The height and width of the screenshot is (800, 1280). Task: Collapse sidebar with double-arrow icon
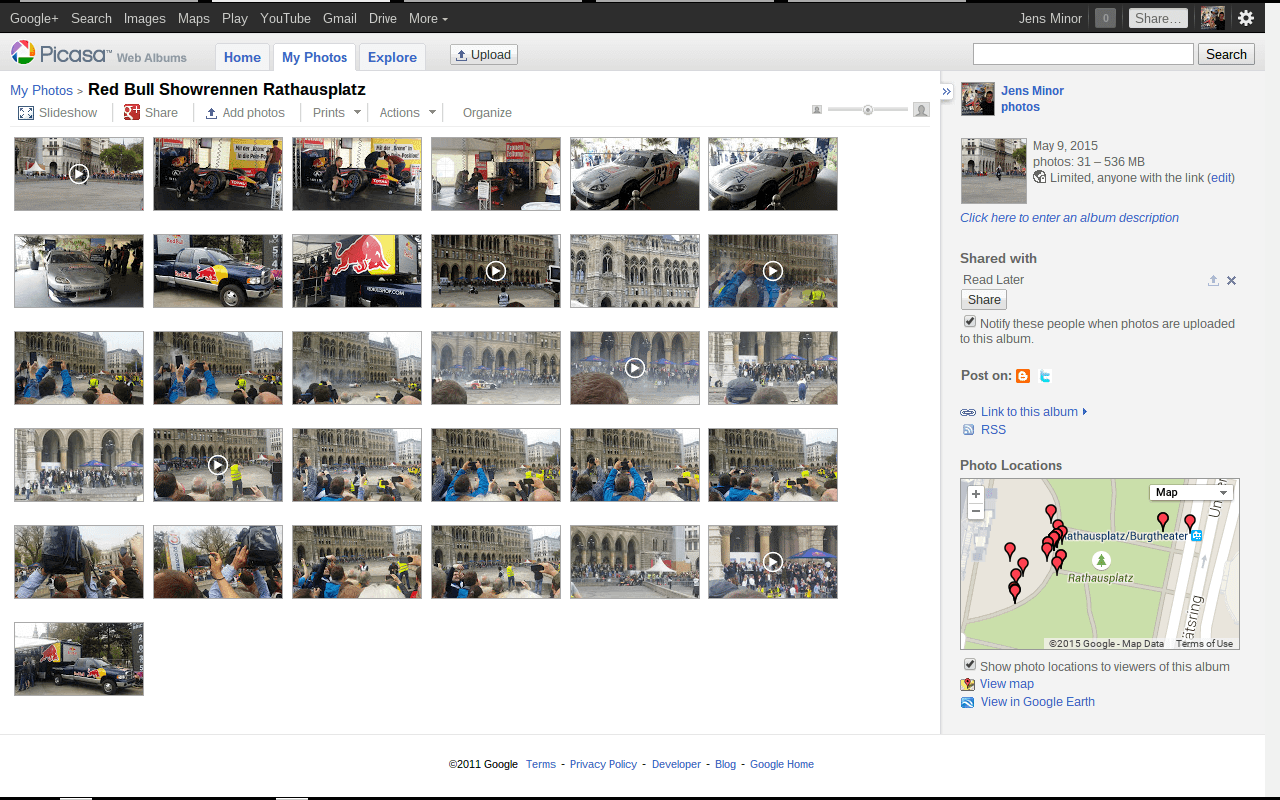[x=947, y=91]
